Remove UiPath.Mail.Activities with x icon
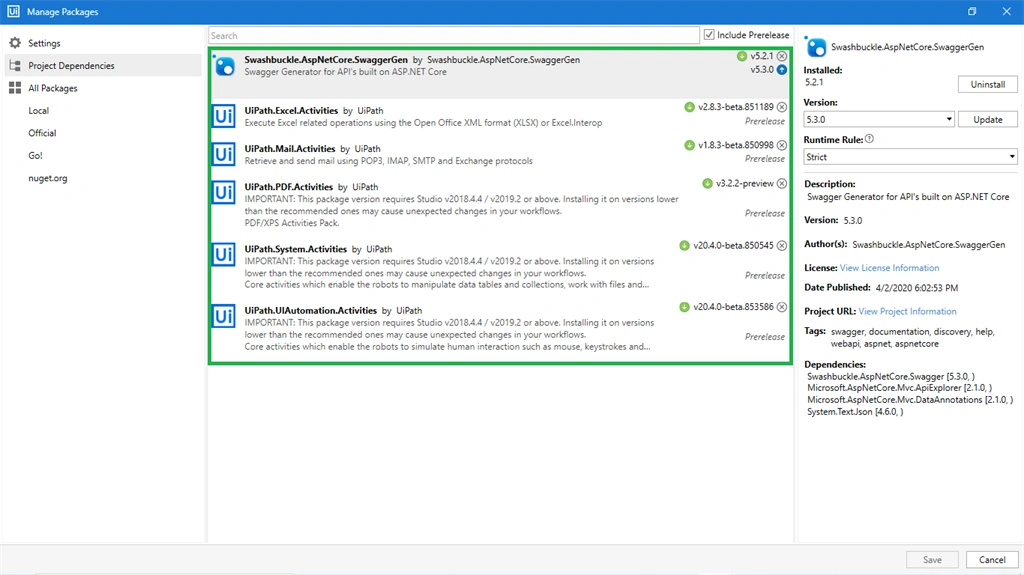The image size is (1024, 575). (x=782, y=145)
